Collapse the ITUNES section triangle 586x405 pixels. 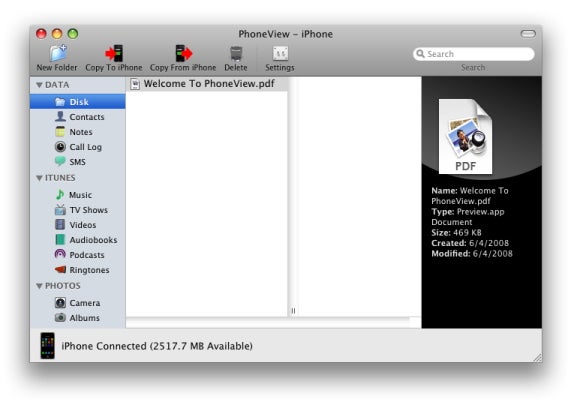(39, 178)
